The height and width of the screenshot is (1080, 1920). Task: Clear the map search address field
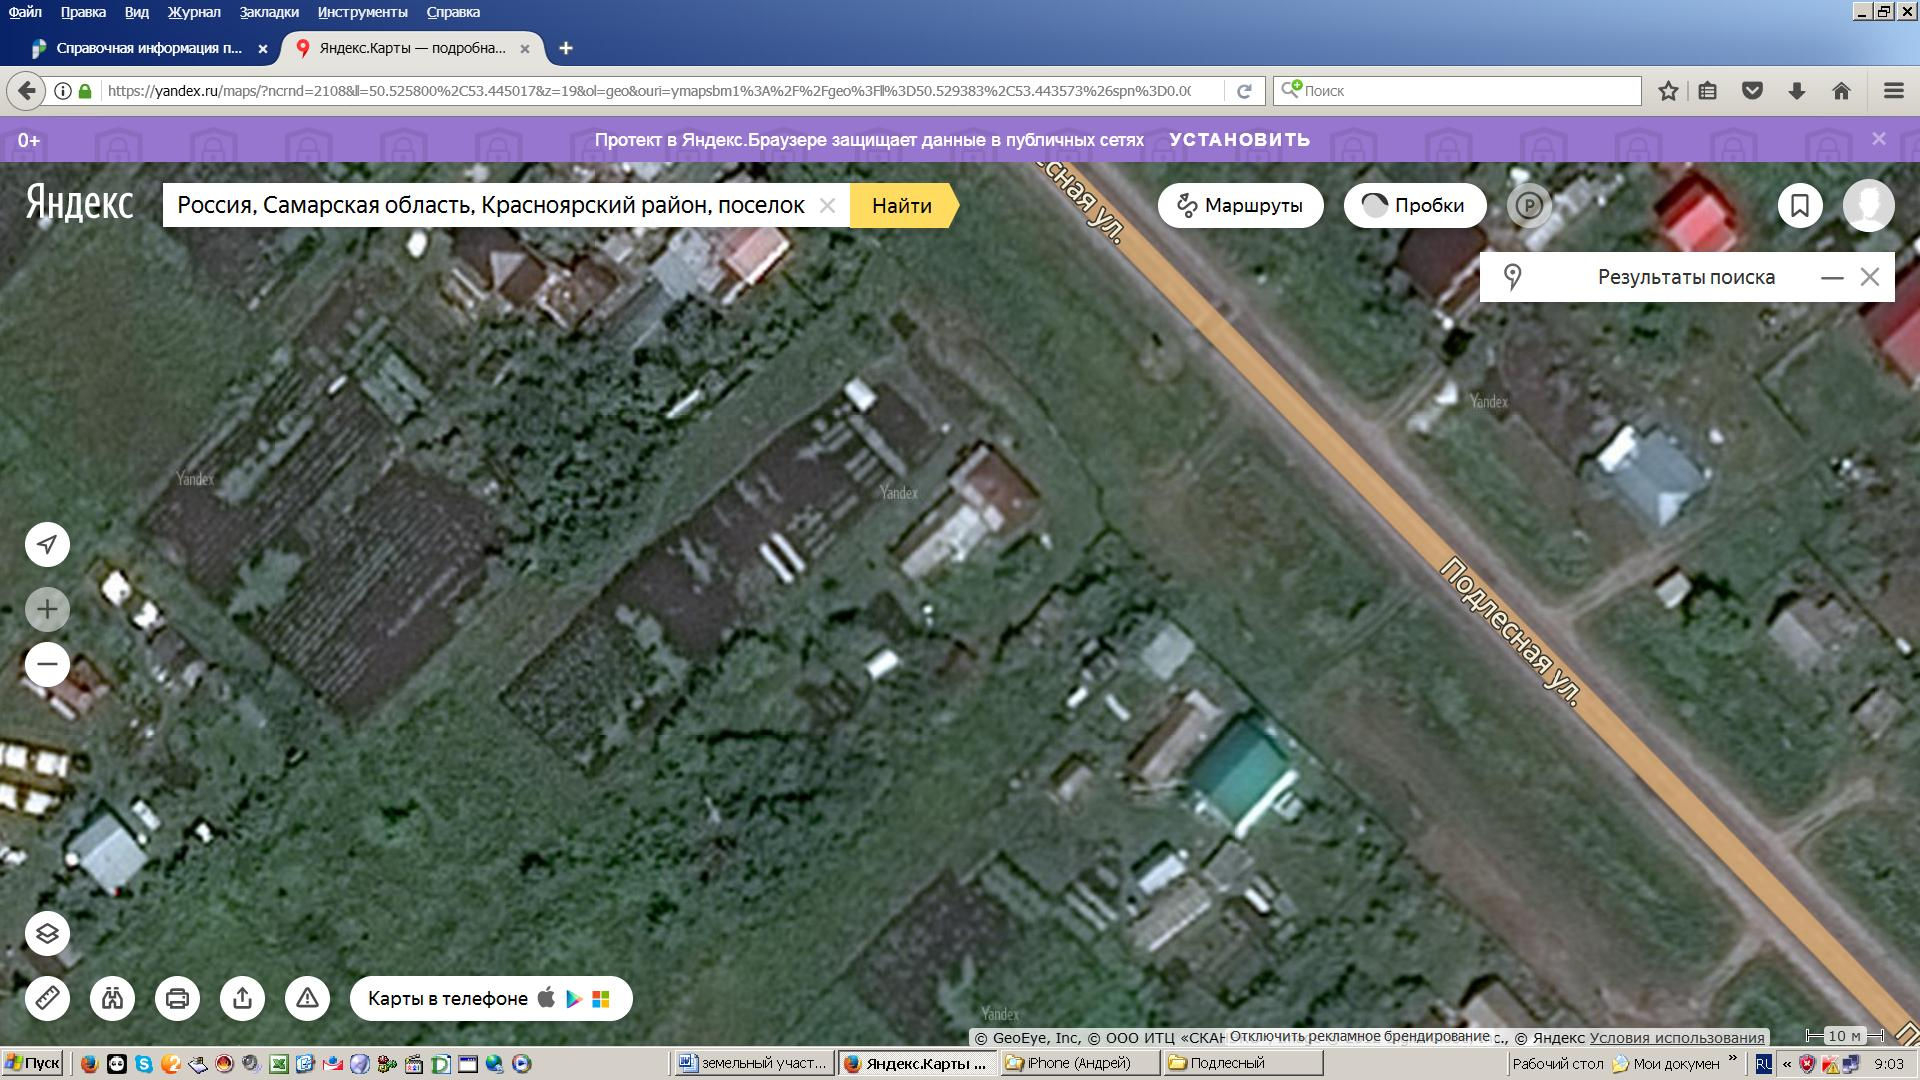827,206
